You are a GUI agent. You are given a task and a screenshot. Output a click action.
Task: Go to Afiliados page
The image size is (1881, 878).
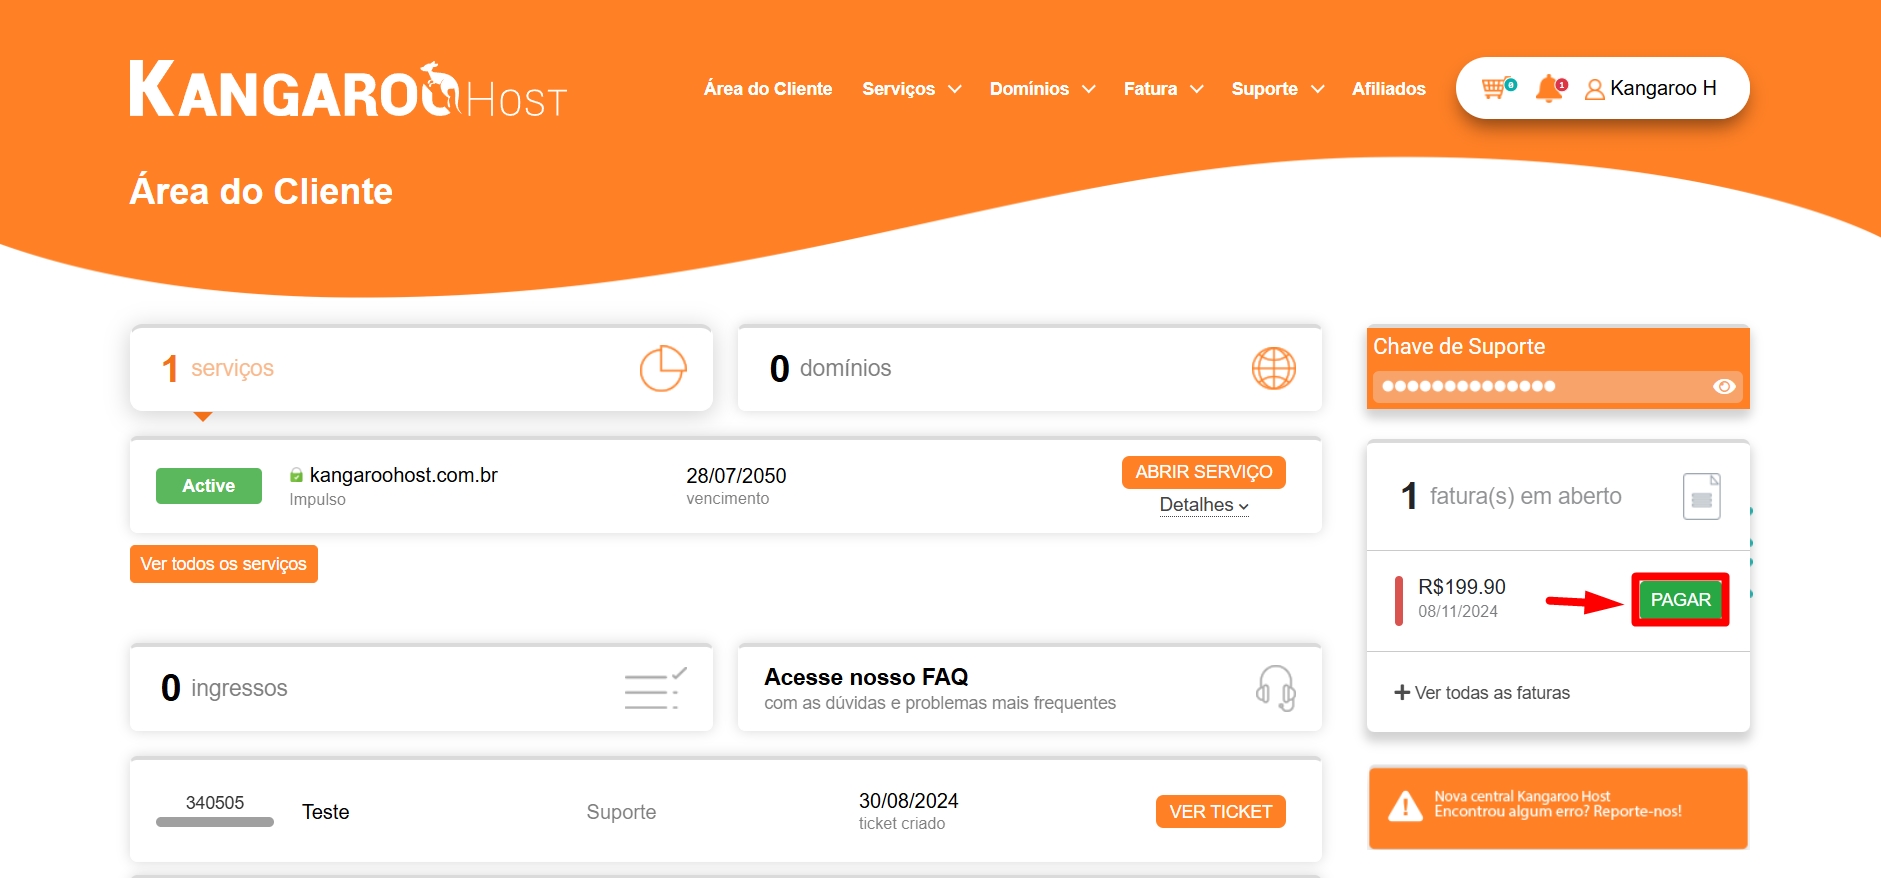1388,89
